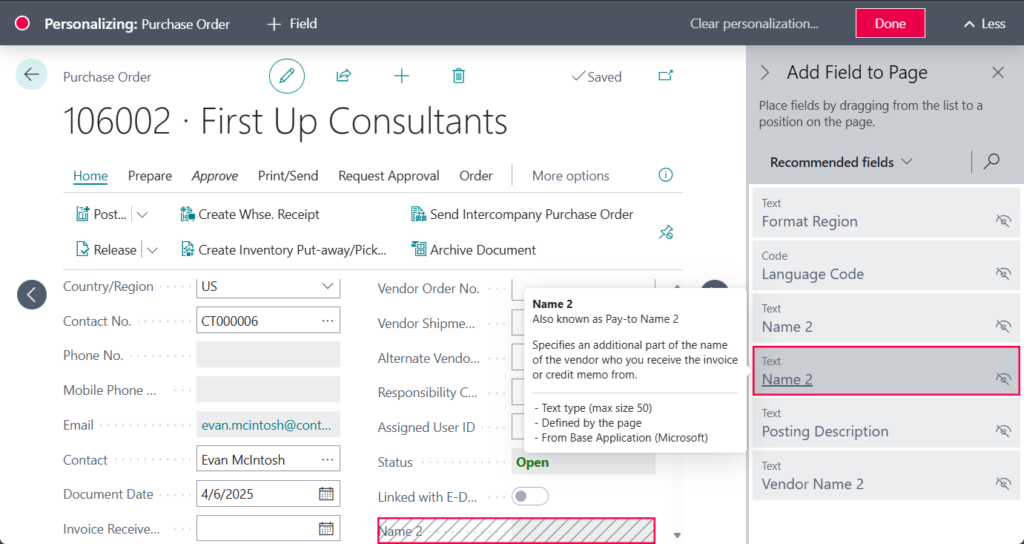Click the search magnifier in field panel

[991, 161]
